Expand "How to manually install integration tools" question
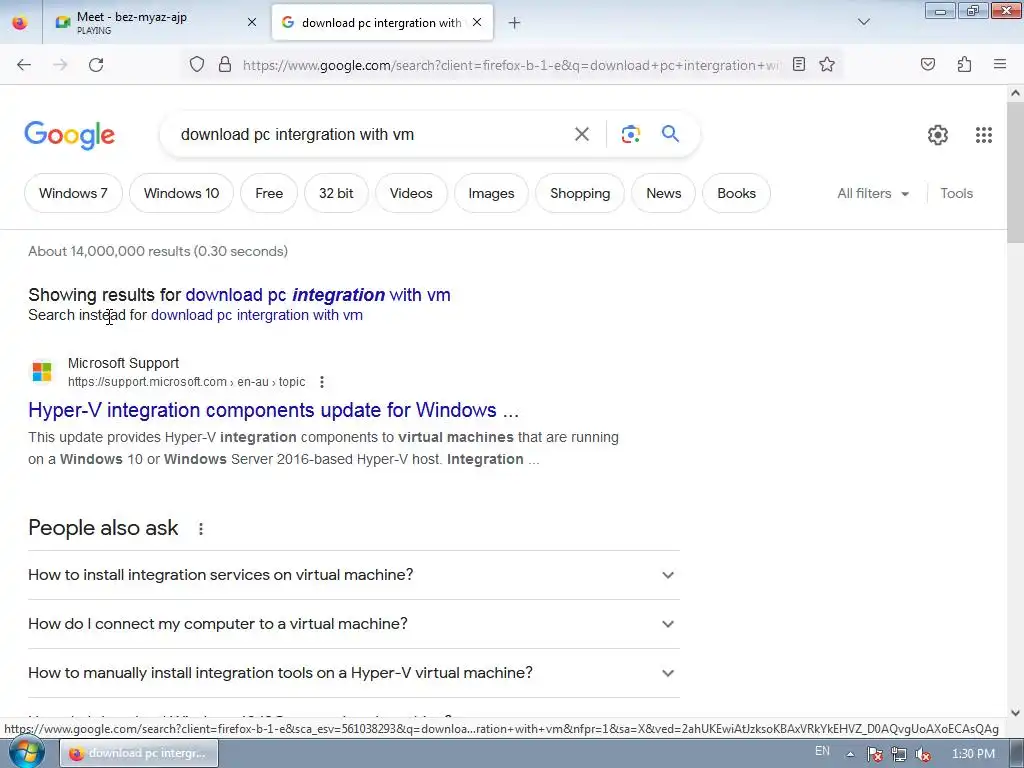Screen dimensions: 1024x768 pos(353,673)
